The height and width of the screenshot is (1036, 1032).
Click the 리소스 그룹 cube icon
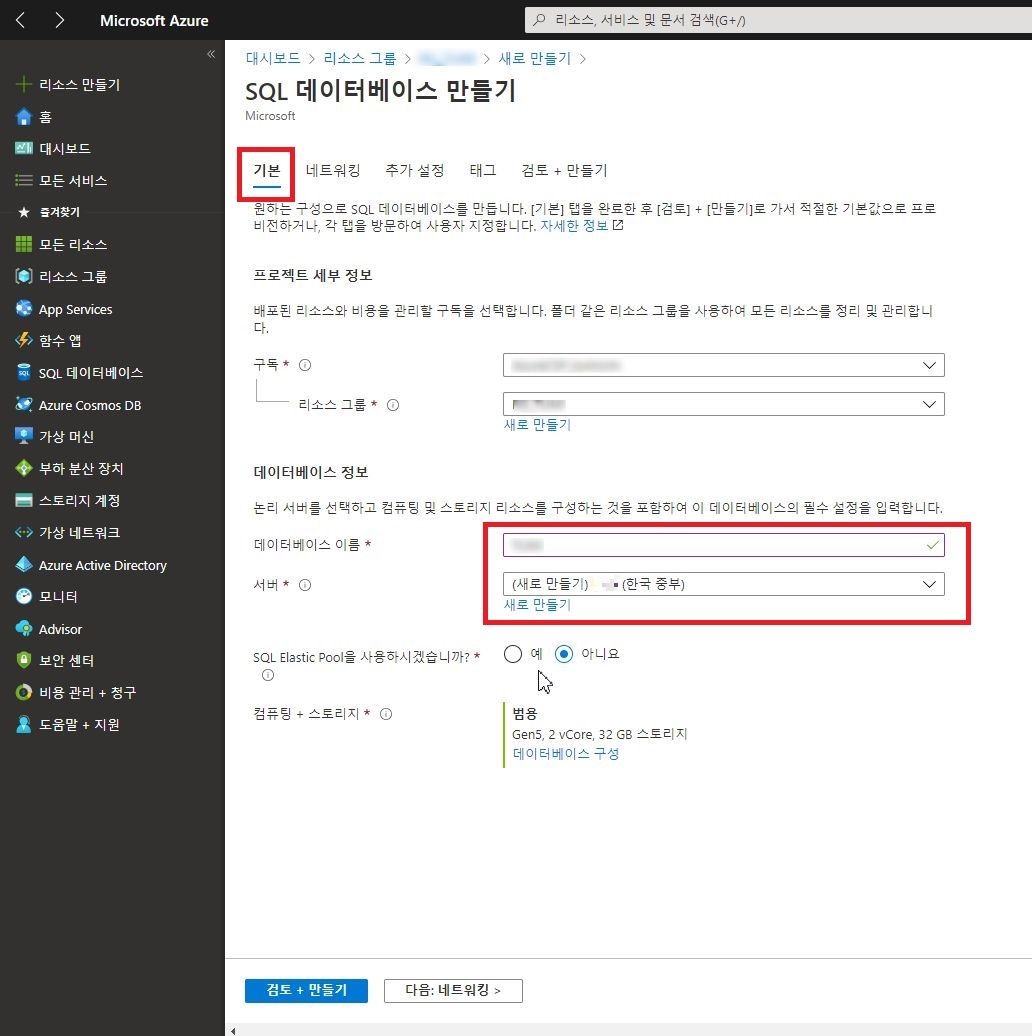[24, 276]
